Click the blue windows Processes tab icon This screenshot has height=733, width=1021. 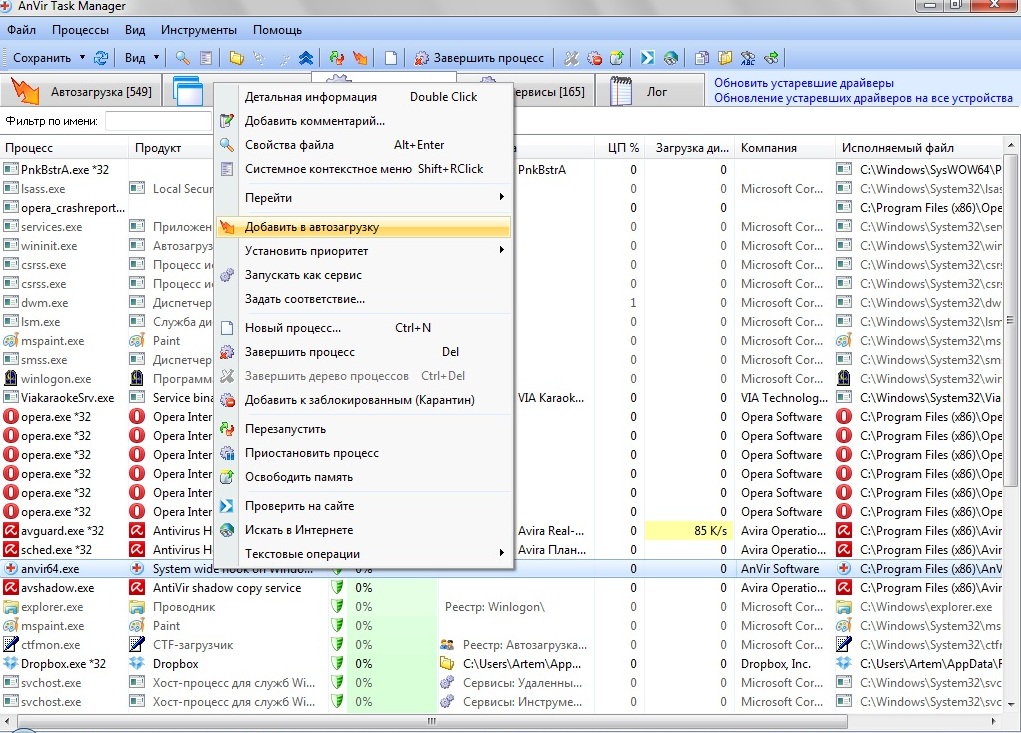pos(188,90)
